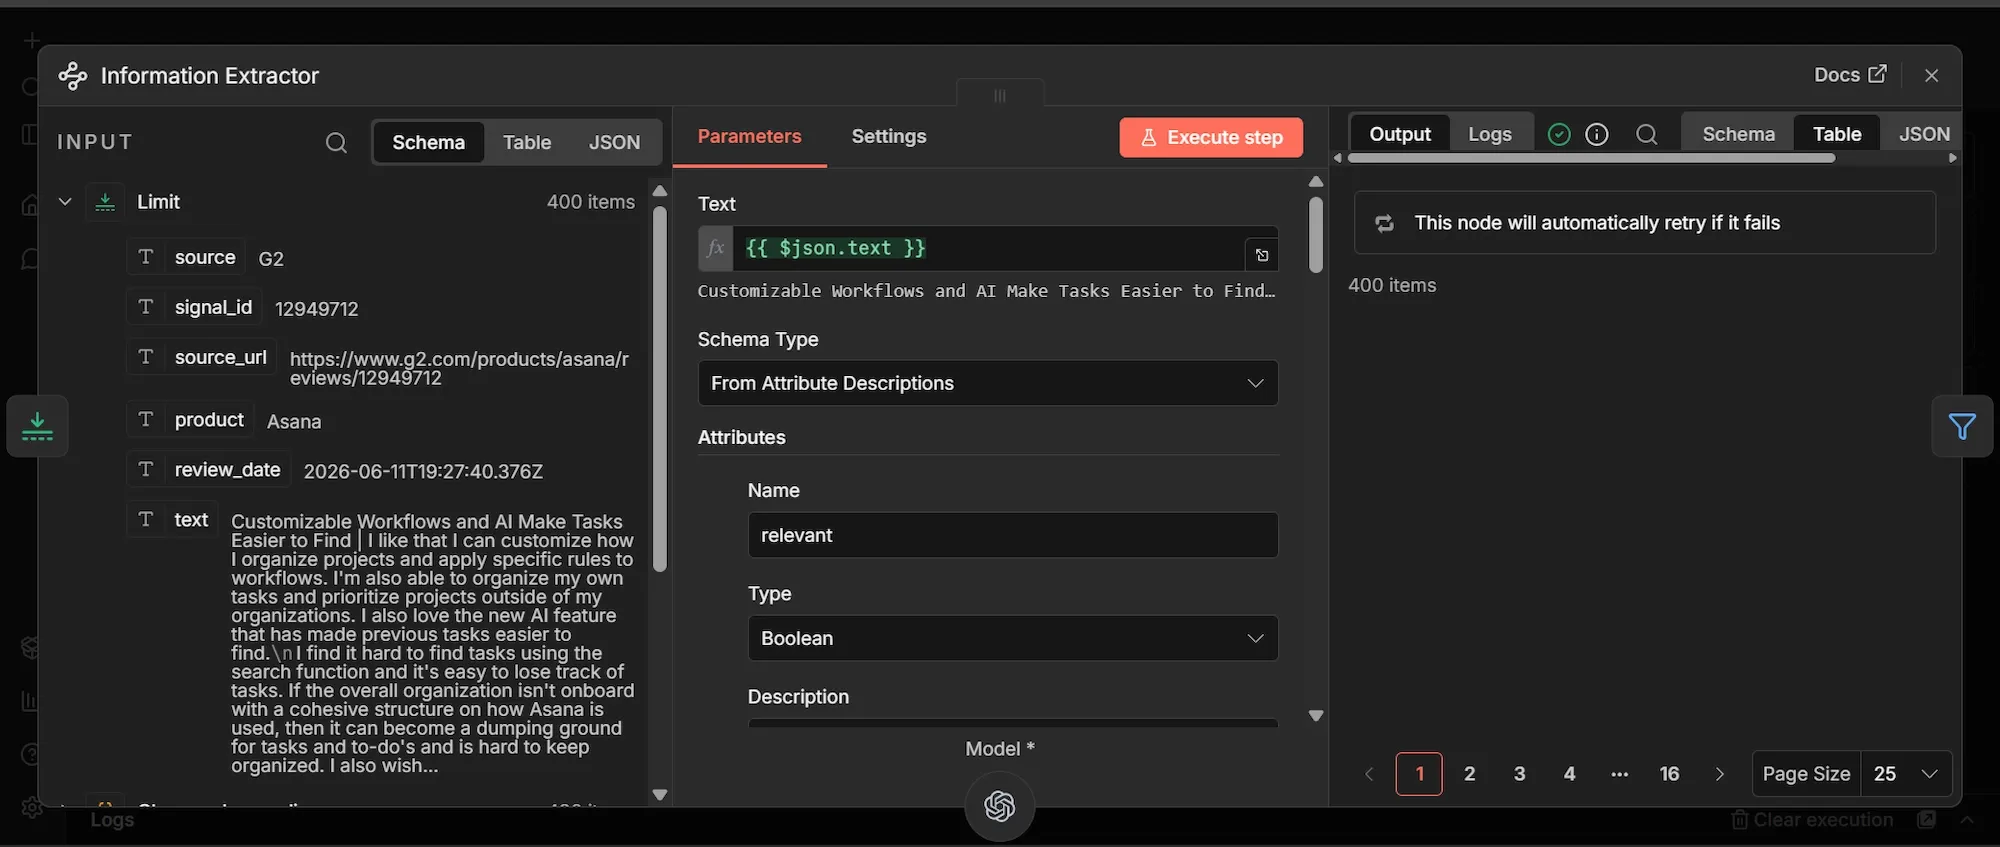Image resolution: width=2000 pixels, height=847 pixels.
Task: Switch to the Output tab
Action: pyautogui.click(x=1400, y=134)
